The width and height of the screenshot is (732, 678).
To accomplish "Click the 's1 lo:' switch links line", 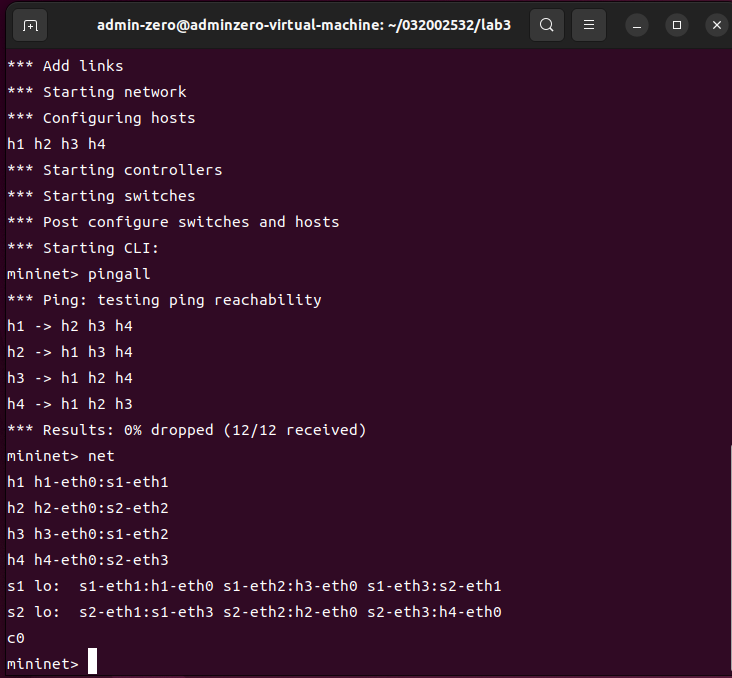I will click(254, 586).
